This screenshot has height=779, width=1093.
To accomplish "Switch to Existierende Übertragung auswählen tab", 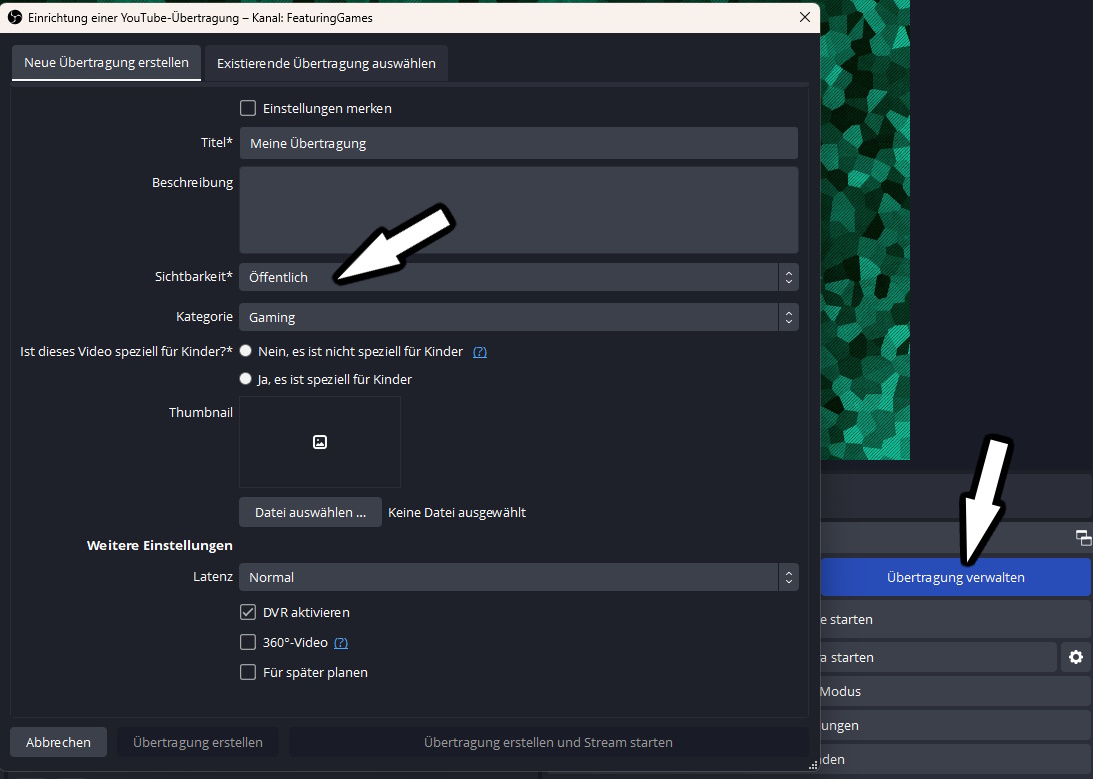I will [x=326, y=63].
